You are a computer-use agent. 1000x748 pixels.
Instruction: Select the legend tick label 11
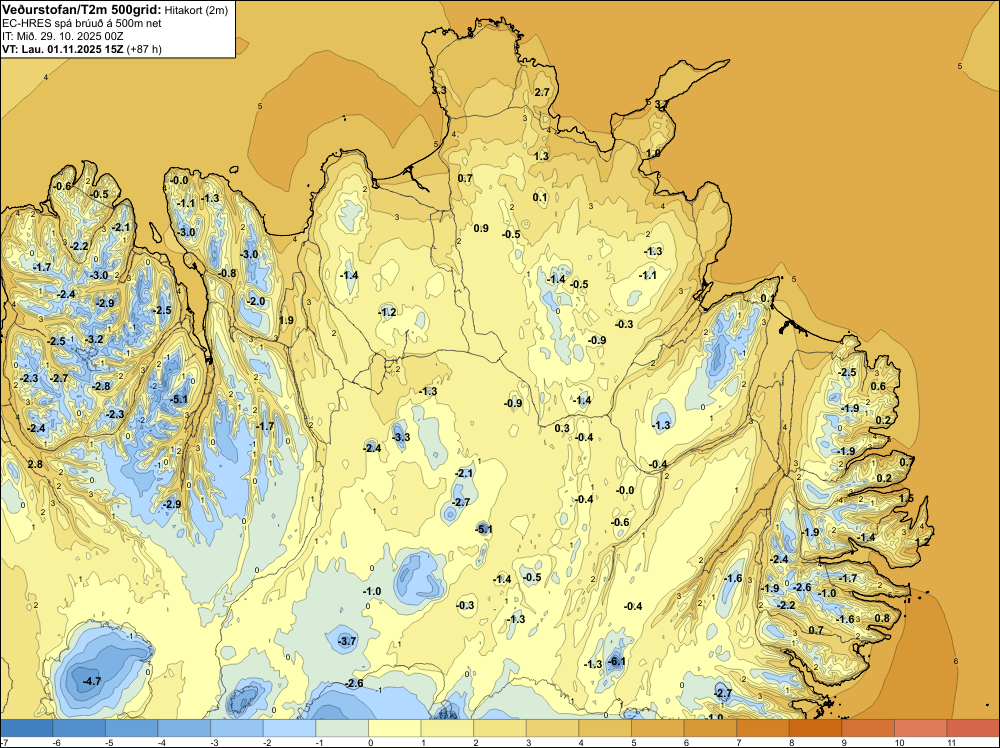click(950, 742)
